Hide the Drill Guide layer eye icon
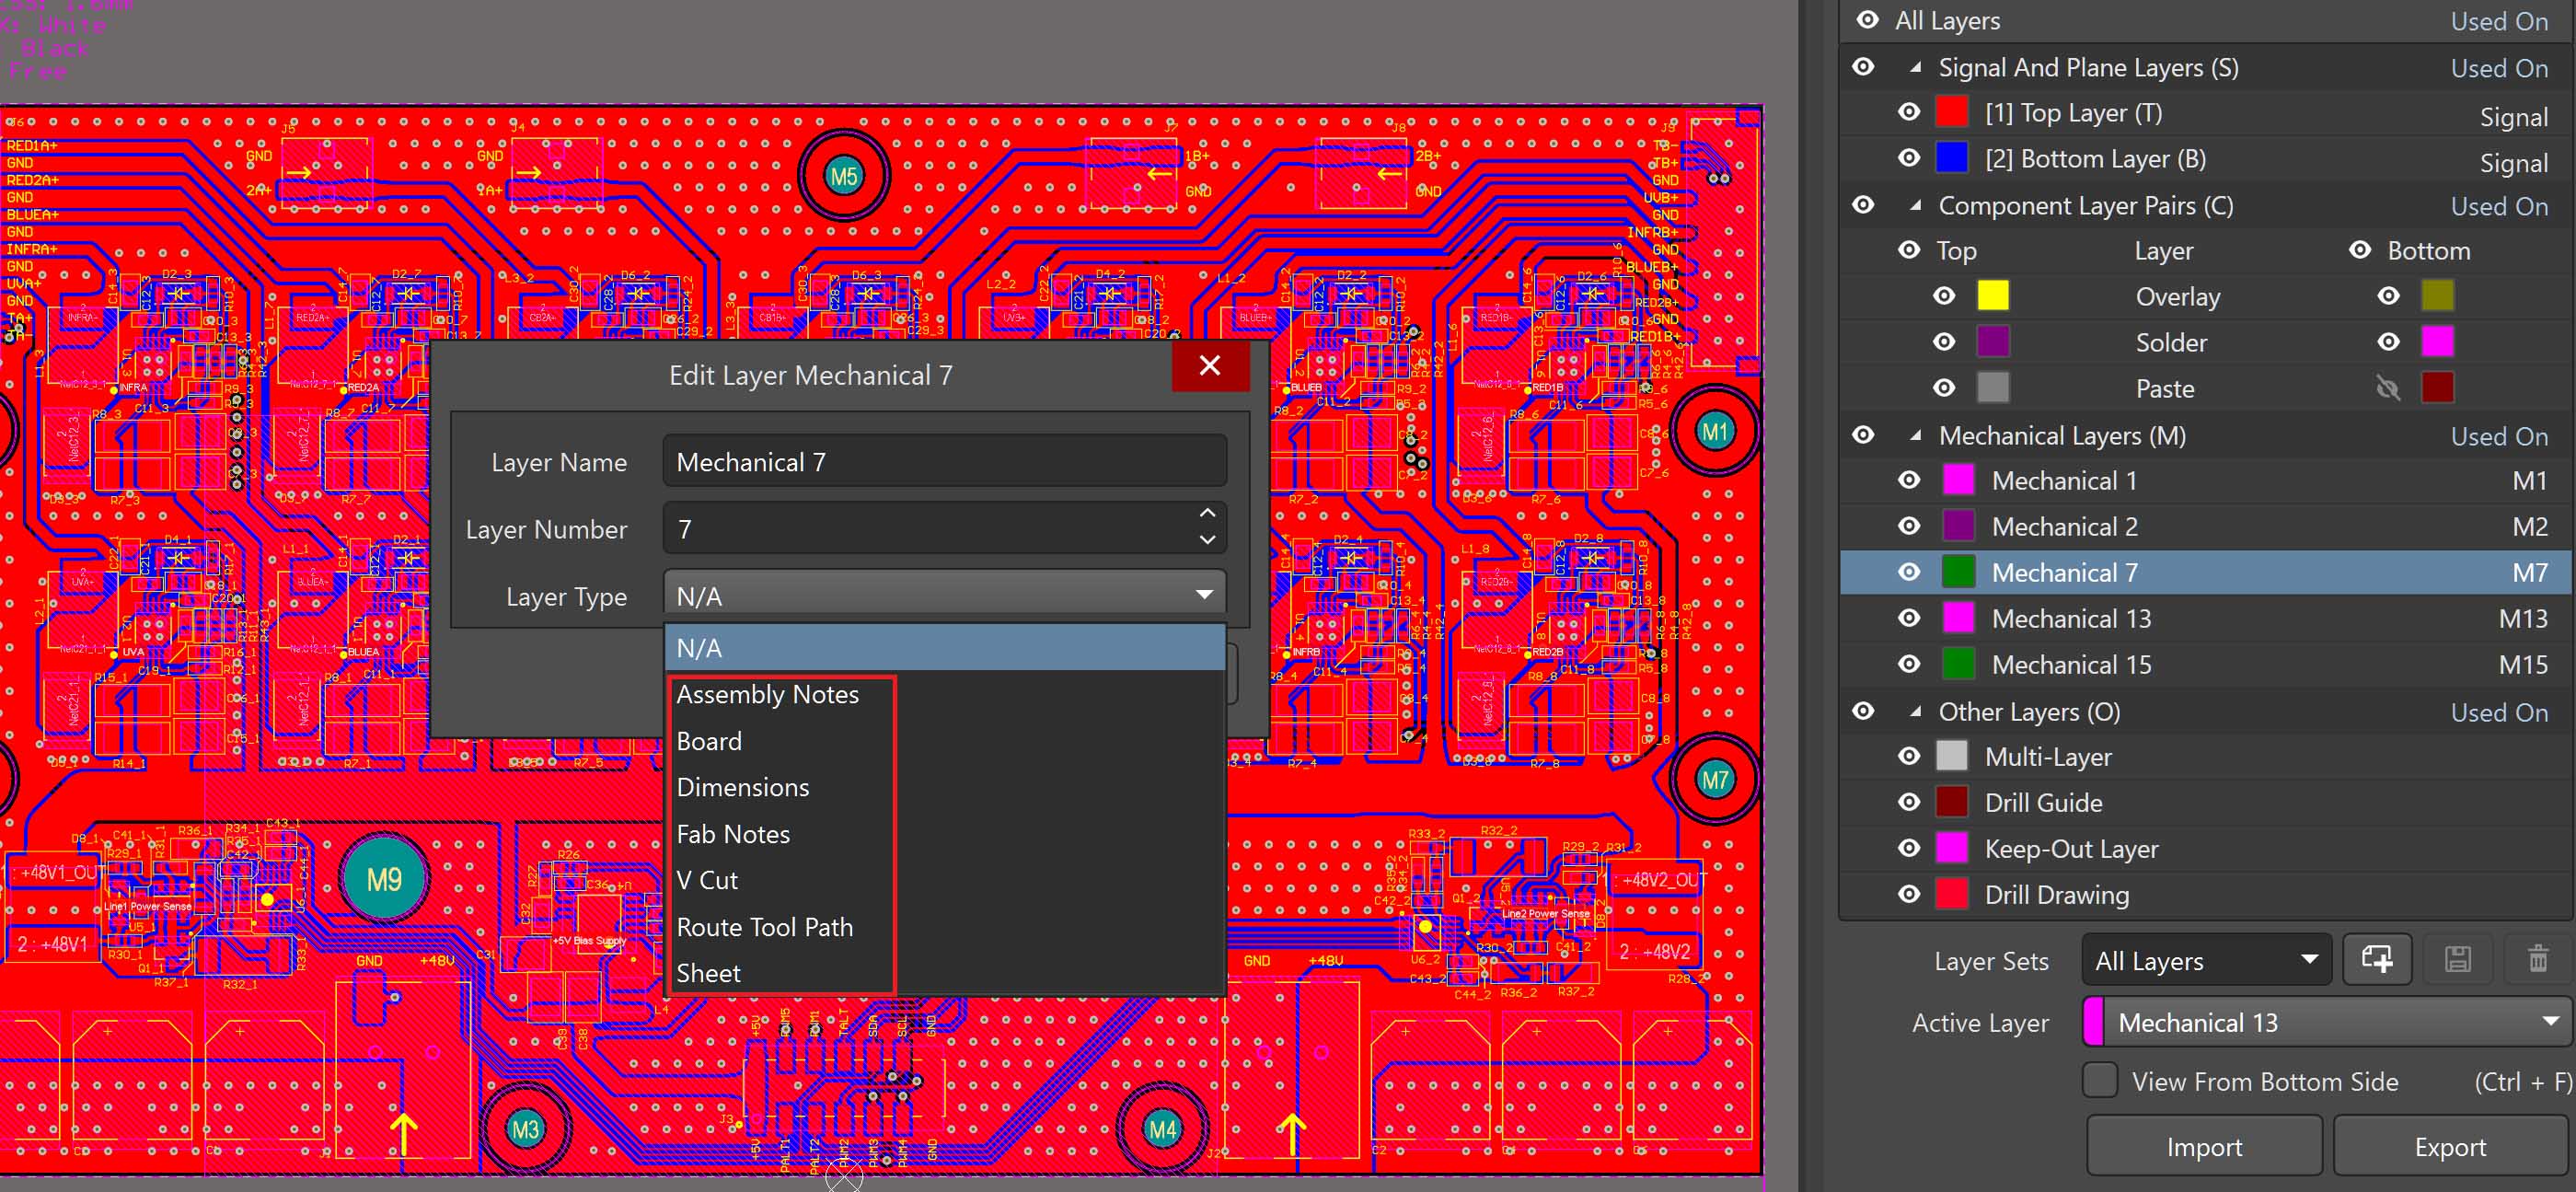 tap(1909, 802)
